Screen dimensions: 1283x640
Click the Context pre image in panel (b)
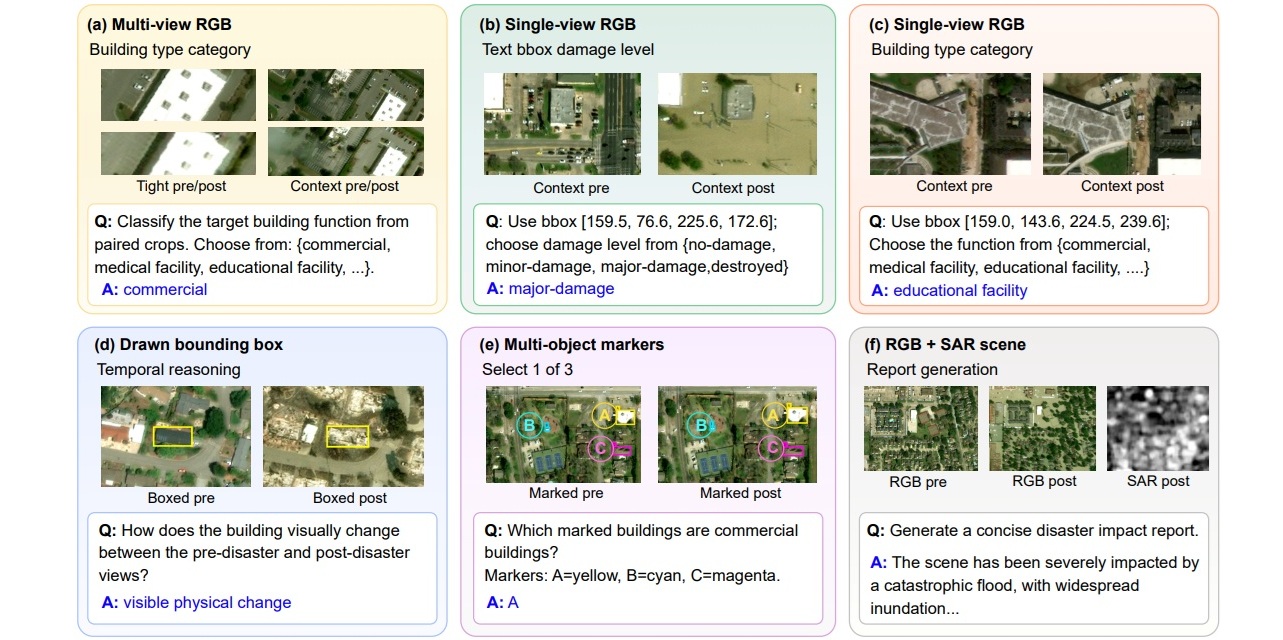click(x=563, y=125)
